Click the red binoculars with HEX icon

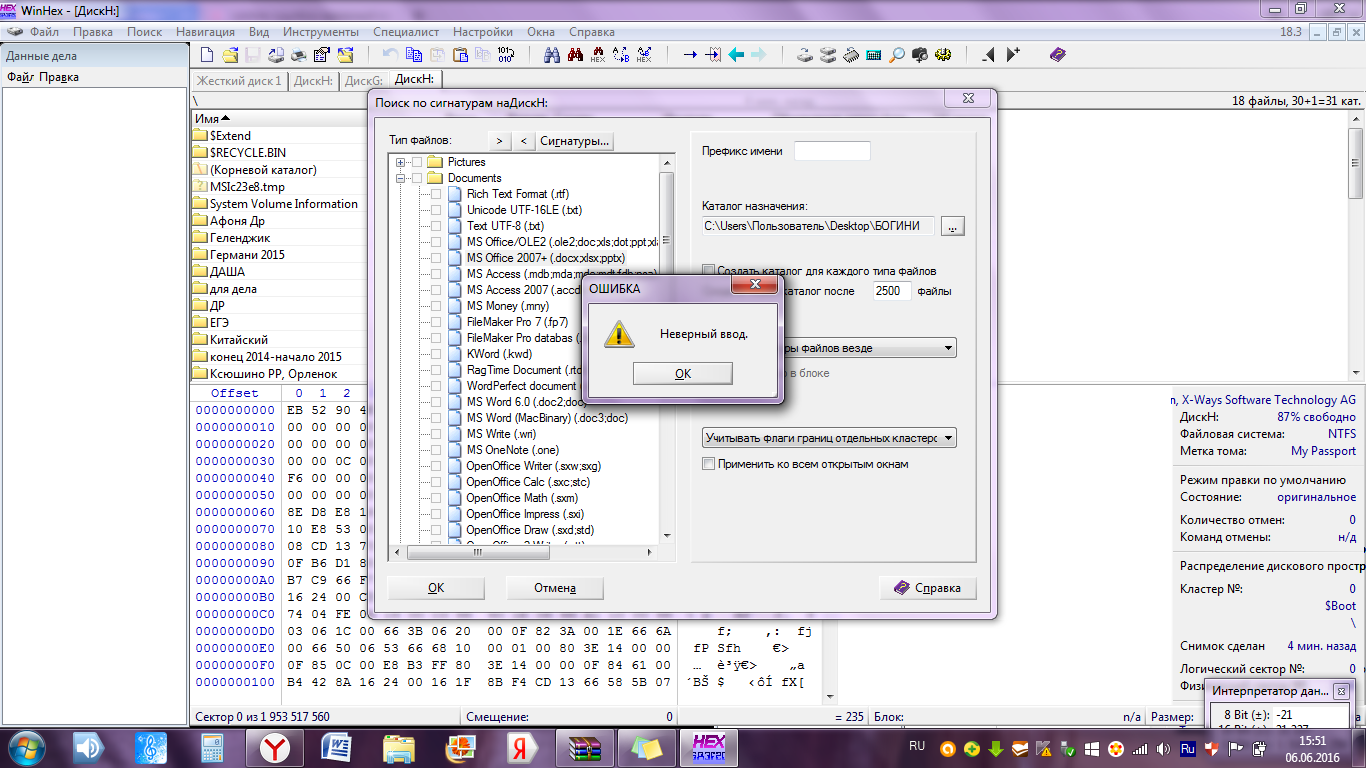597,55
